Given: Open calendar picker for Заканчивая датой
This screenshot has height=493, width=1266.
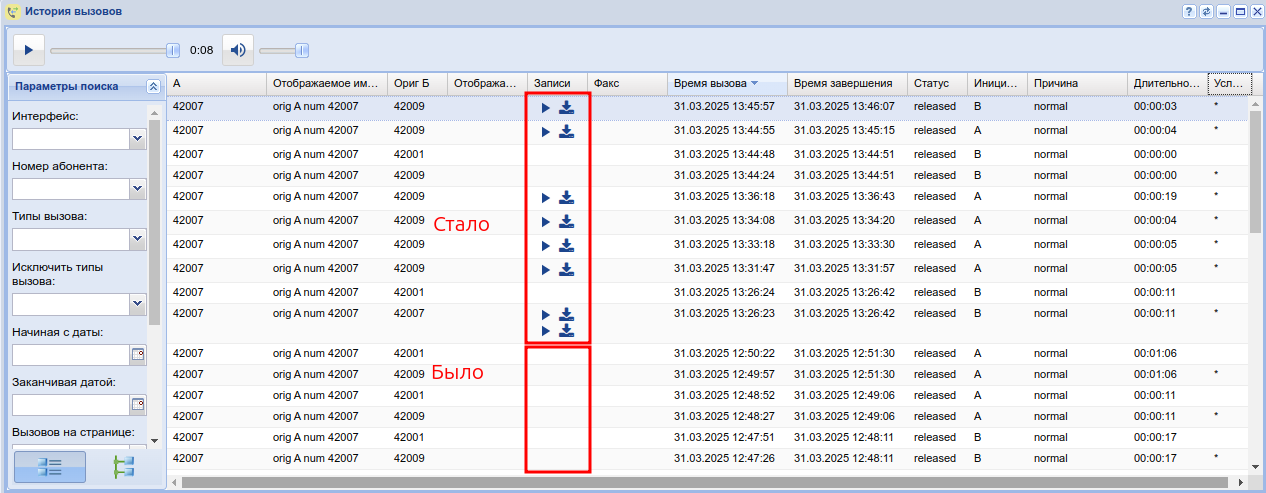Looking at the screenshot, I should coord(138,404).
